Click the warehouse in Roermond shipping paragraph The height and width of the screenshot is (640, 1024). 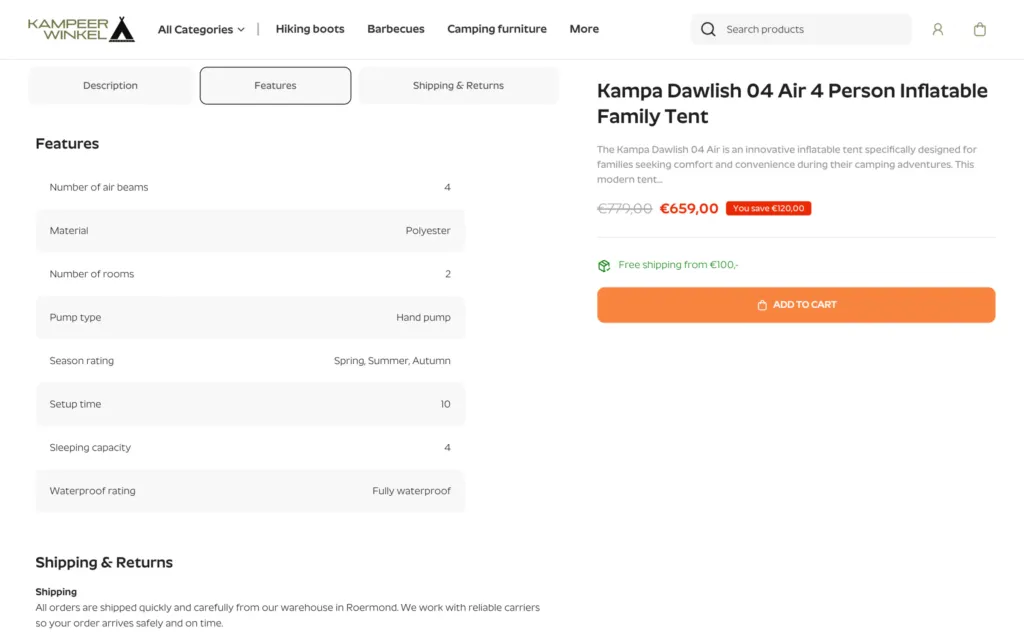pos(287,615)
